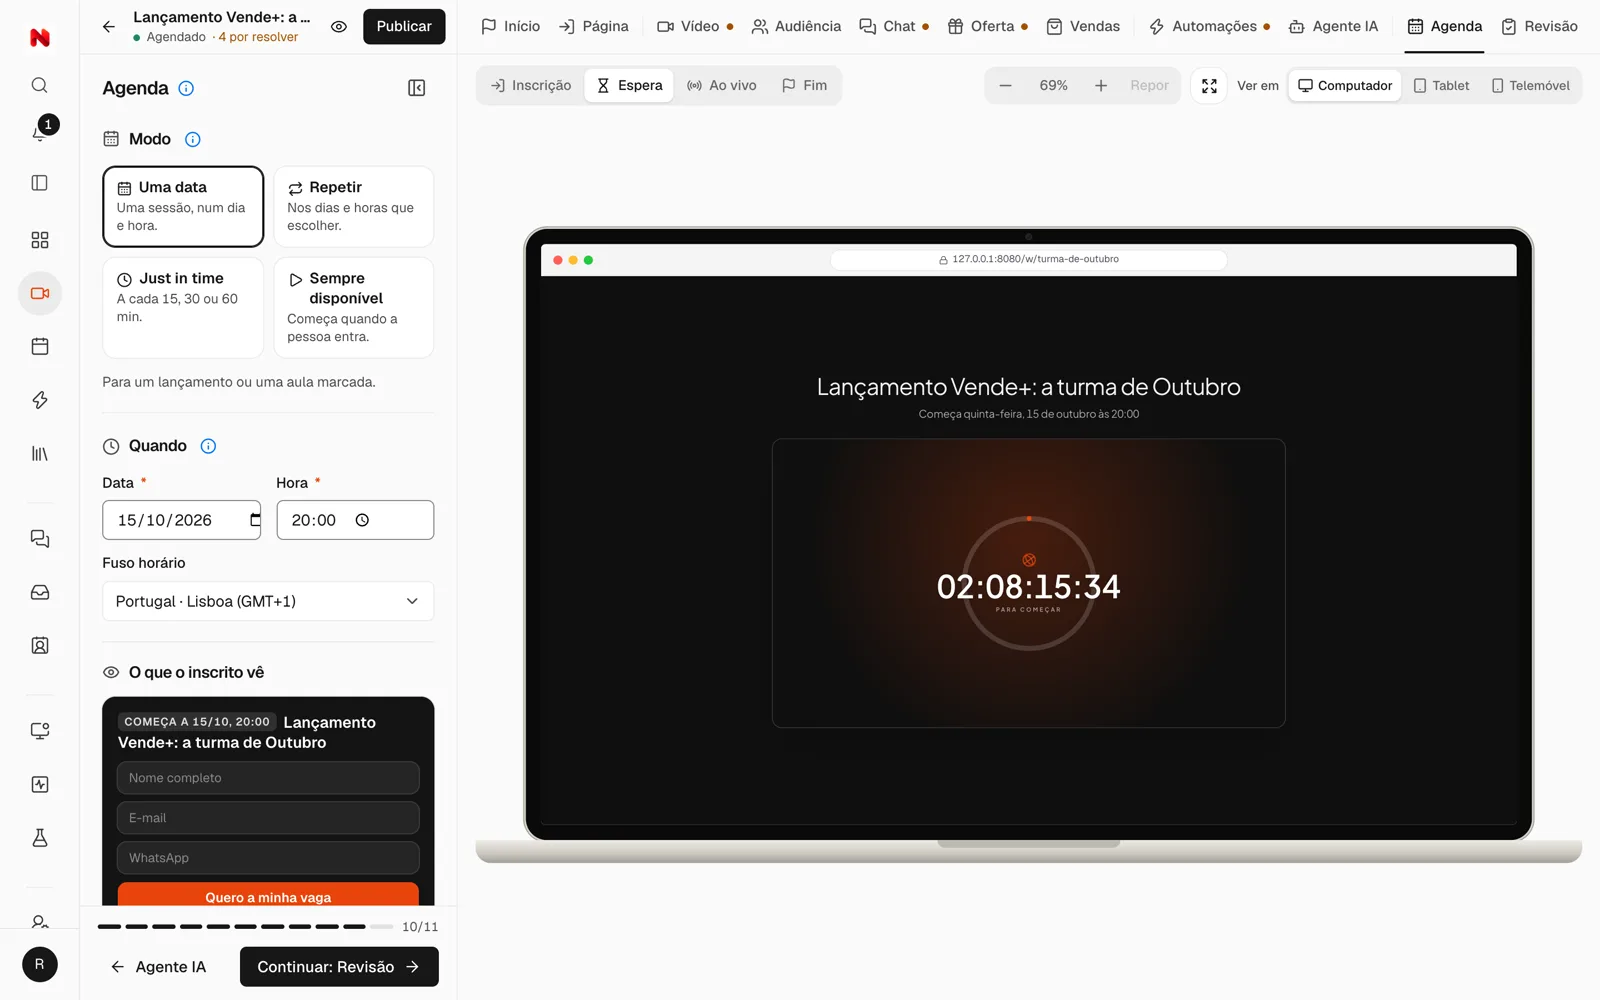Zoom out with the minus button
The width and height of the screenshot is (1600, 1000).
(x=1005, y=86)
